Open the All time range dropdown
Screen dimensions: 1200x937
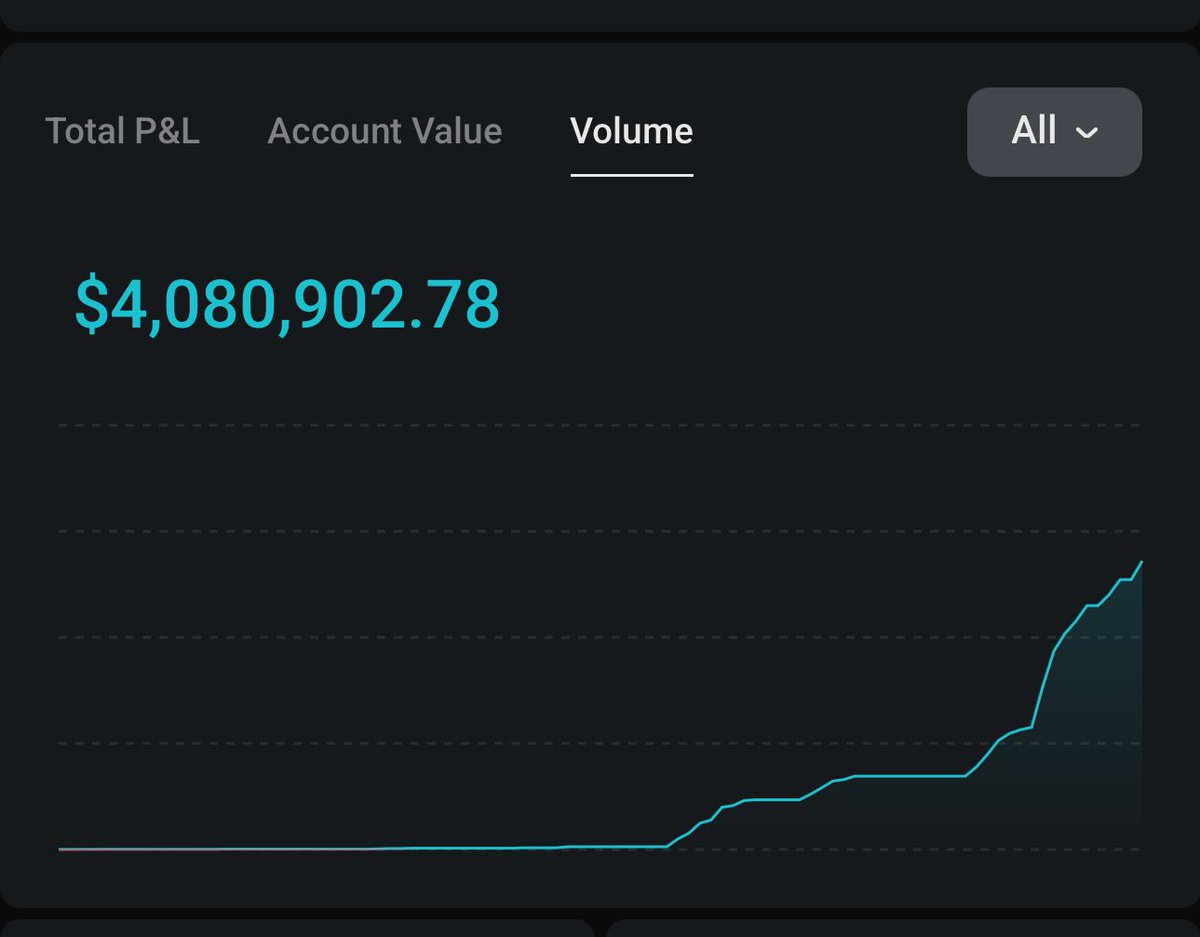[x=1054, y=131]
